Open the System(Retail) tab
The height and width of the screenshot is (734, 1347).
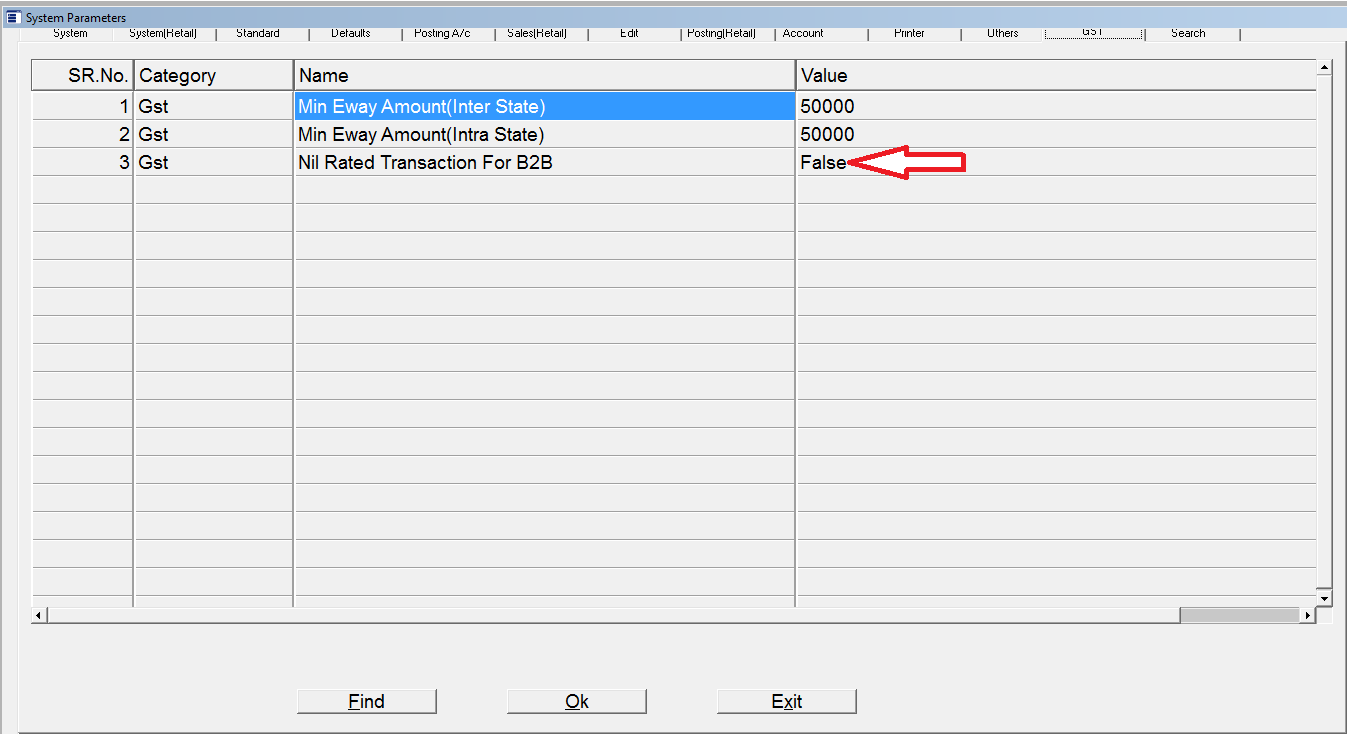click(x=163, y=33)
